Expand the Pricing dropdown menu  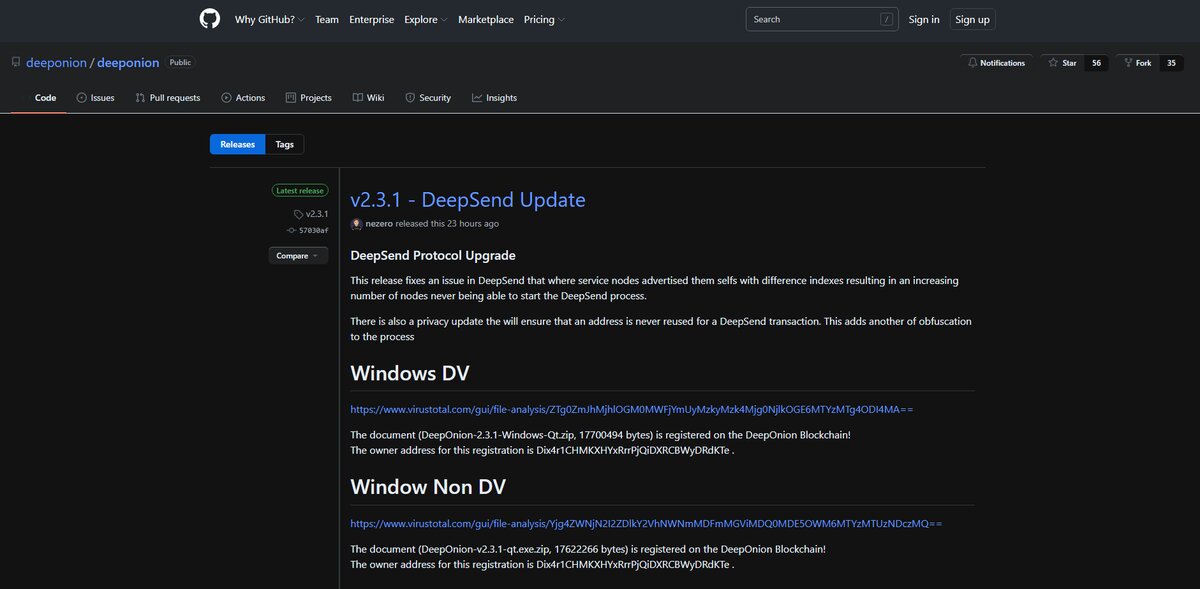click(544, 19)
